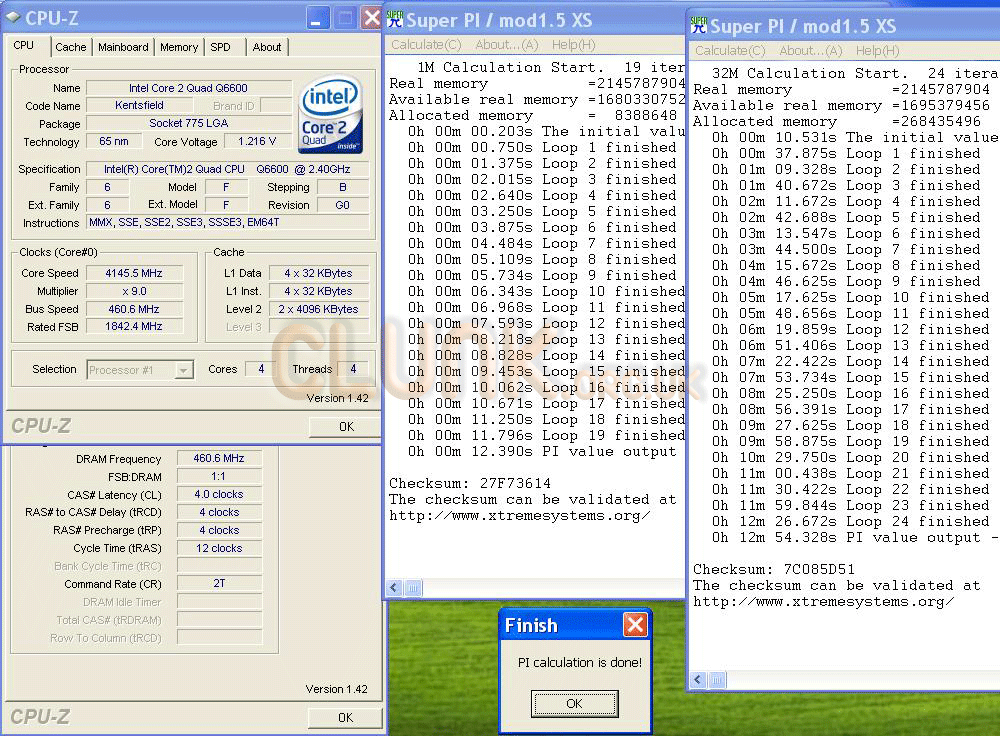1000x736 pixels.
Task: Click OK in the upper CPU-Z window
Action: point(346,427)
